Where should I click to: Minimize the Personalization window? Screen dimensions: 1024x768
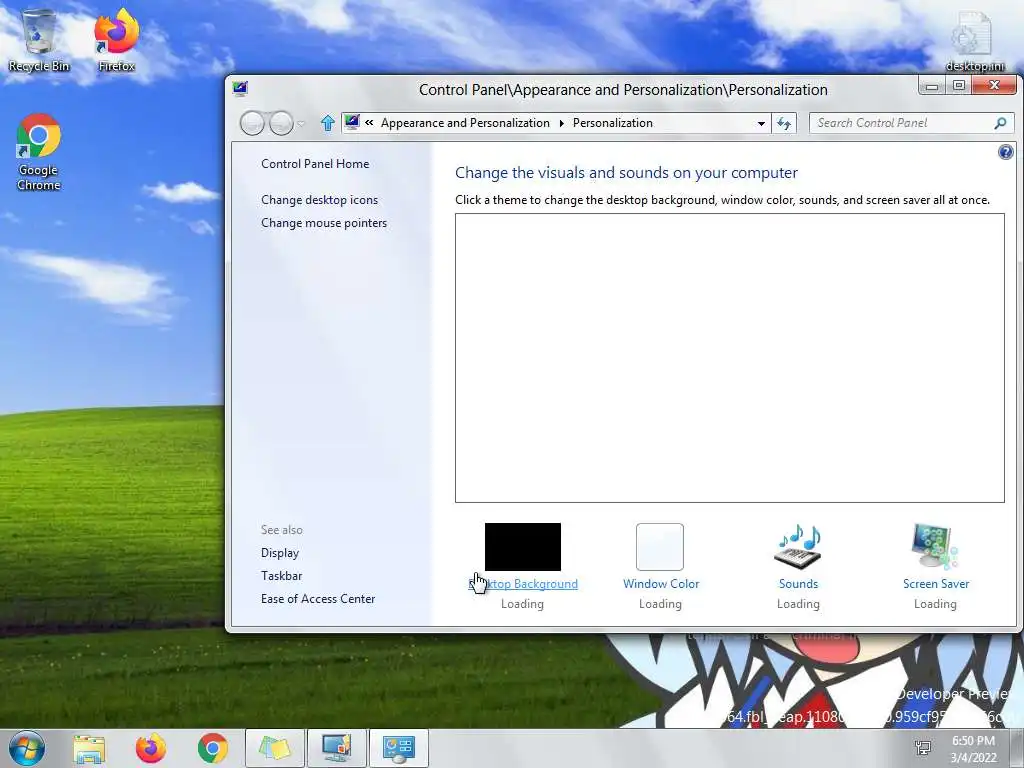coord(932,86)
